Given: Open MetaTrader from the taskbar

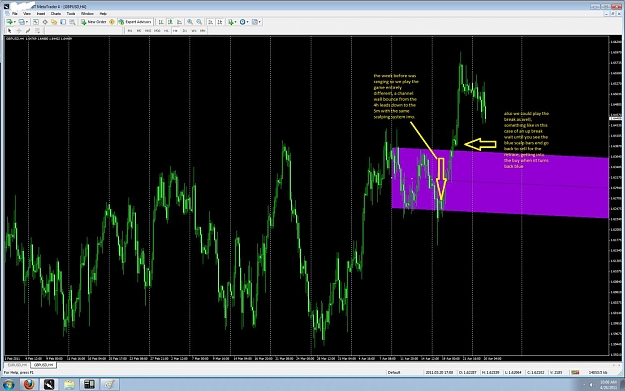Looking at the screenshot, I should (49, 385).
